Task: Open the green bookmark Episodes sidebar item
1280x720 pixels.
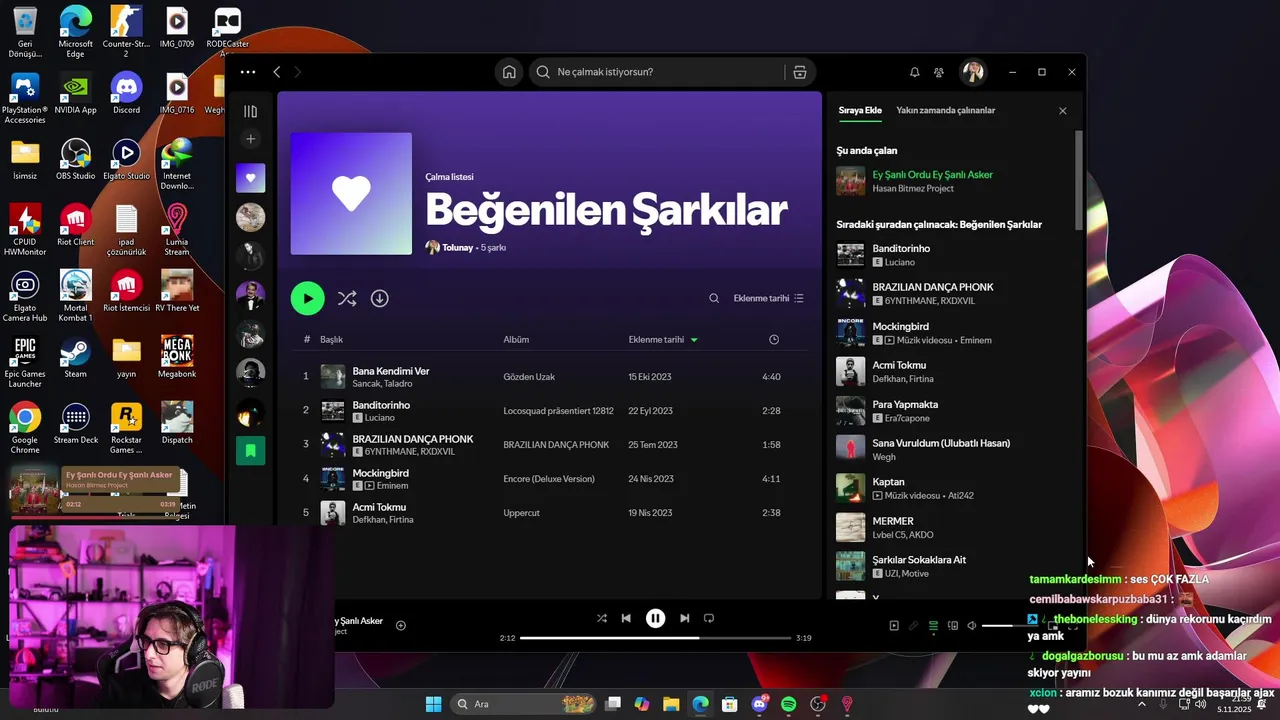Action: click(x=251, y=450)
